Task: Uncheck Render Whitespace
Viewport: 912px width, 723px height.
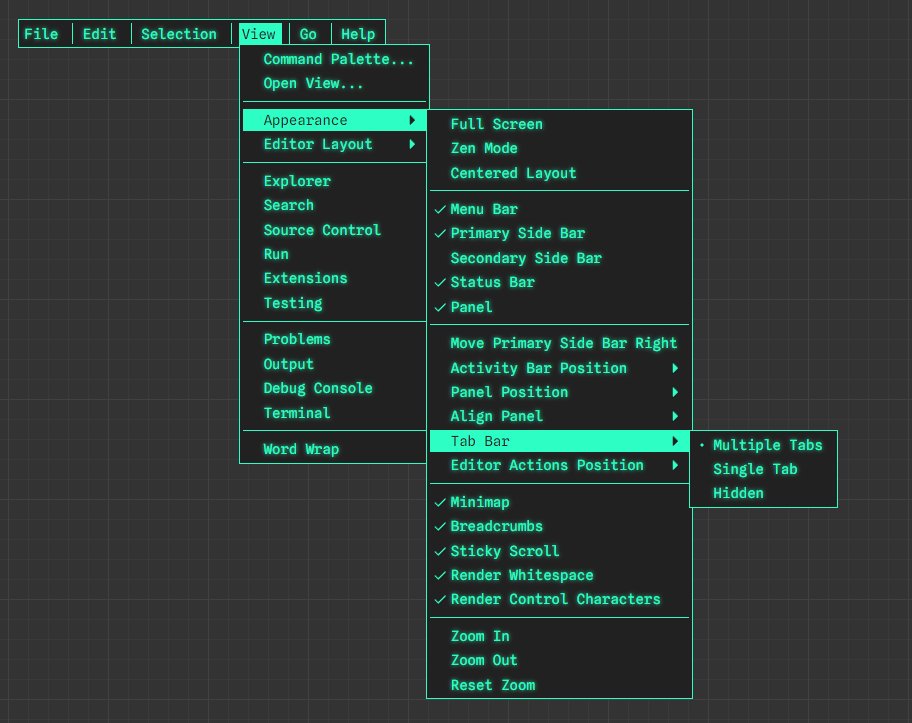Action: coord(560,575)
